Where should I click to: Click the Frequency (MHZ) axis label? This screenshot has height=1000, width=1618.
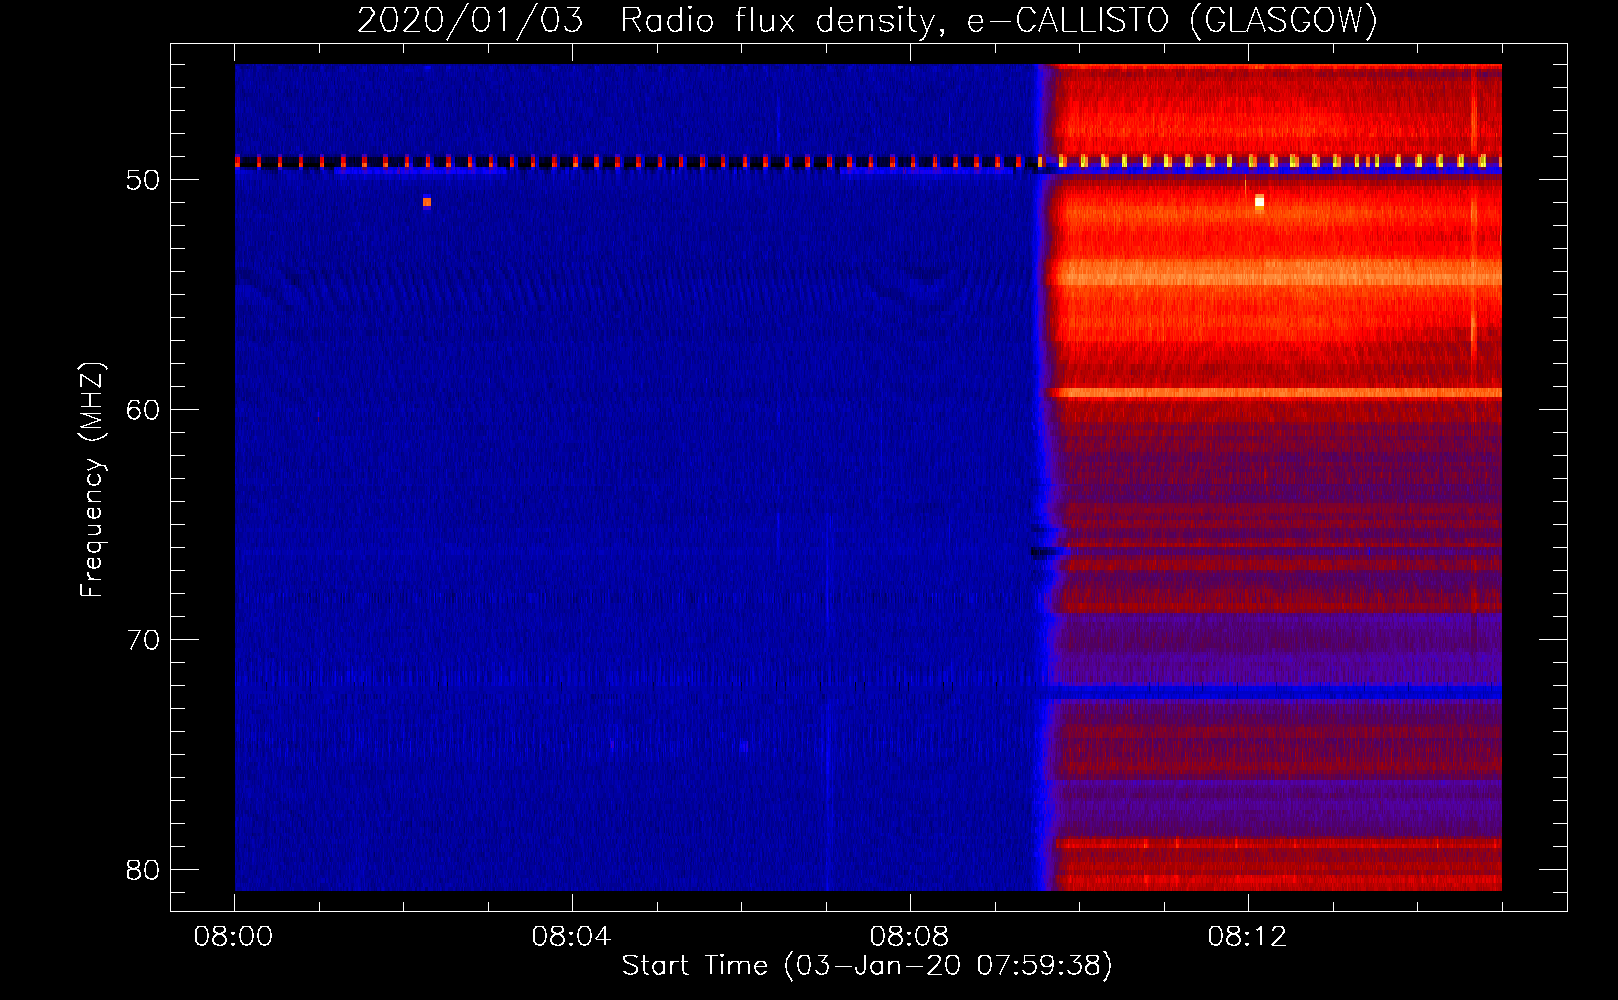coord(91,480)
